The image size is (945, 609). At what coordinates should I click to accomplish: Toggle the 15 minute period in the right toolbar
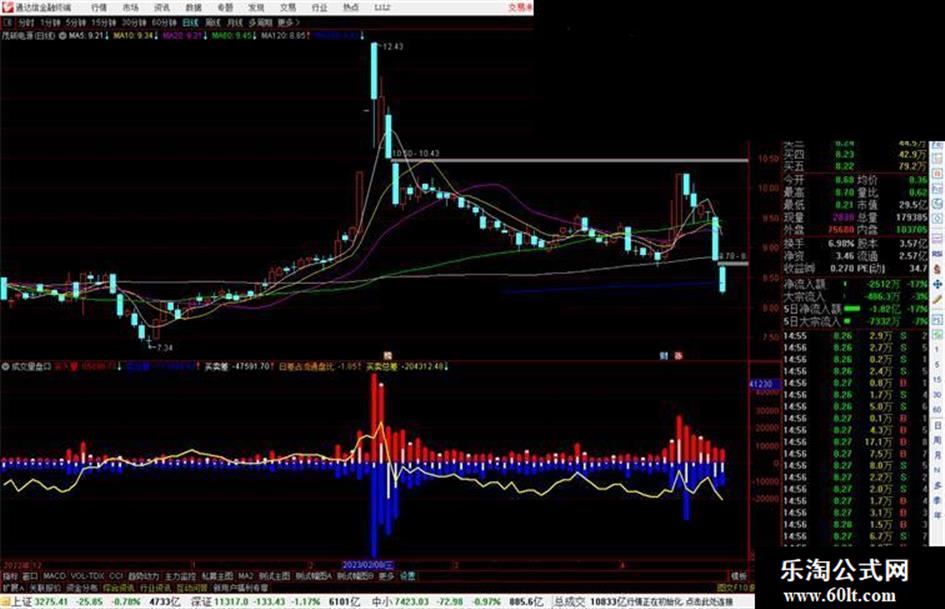coord(937,380)
